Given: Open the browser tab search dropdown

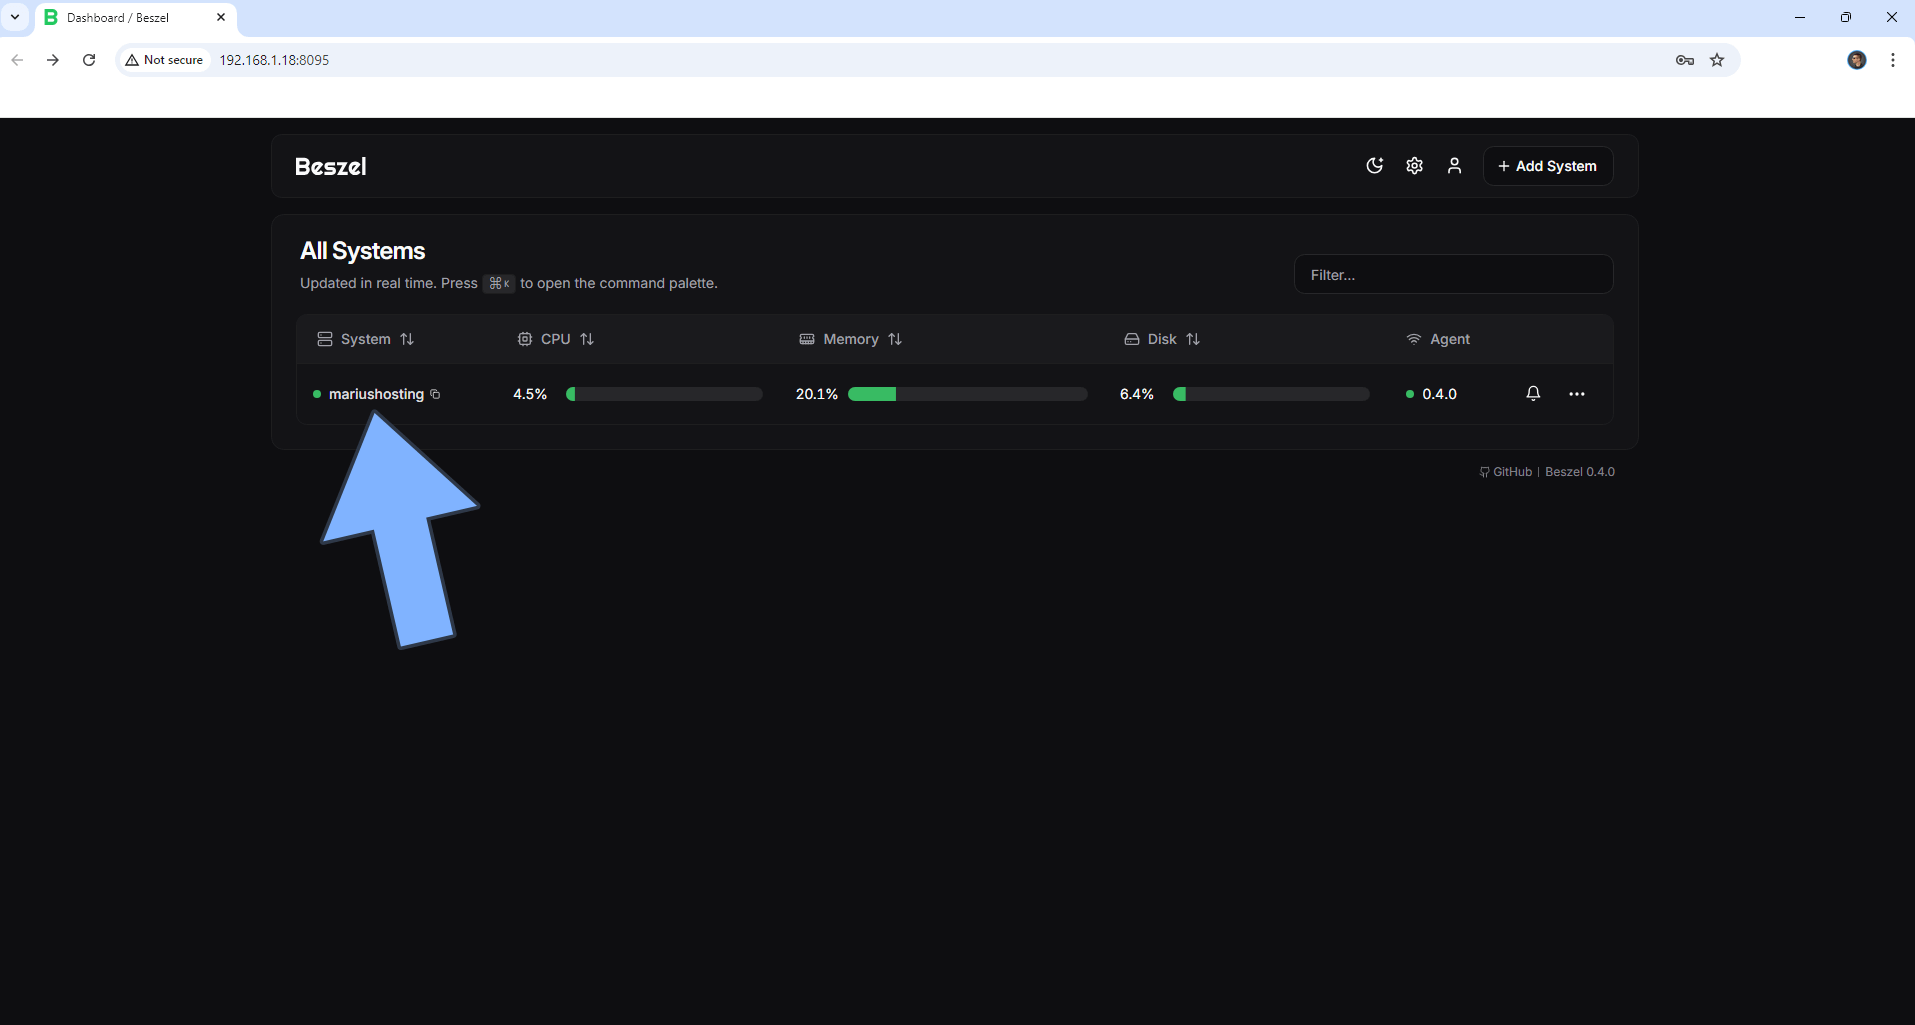Looking at the screenshot, I should click(x=15, y=17).
